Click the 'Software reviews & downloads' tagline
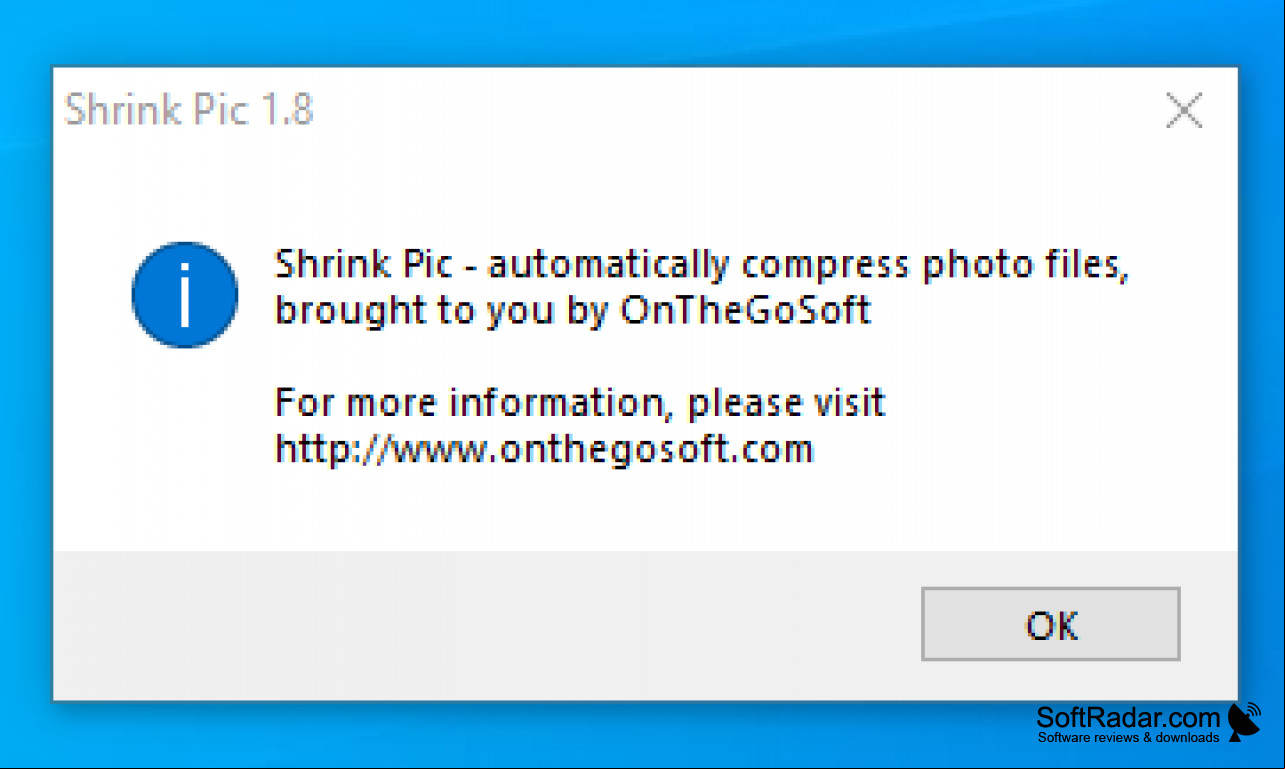 point(1128,738)
